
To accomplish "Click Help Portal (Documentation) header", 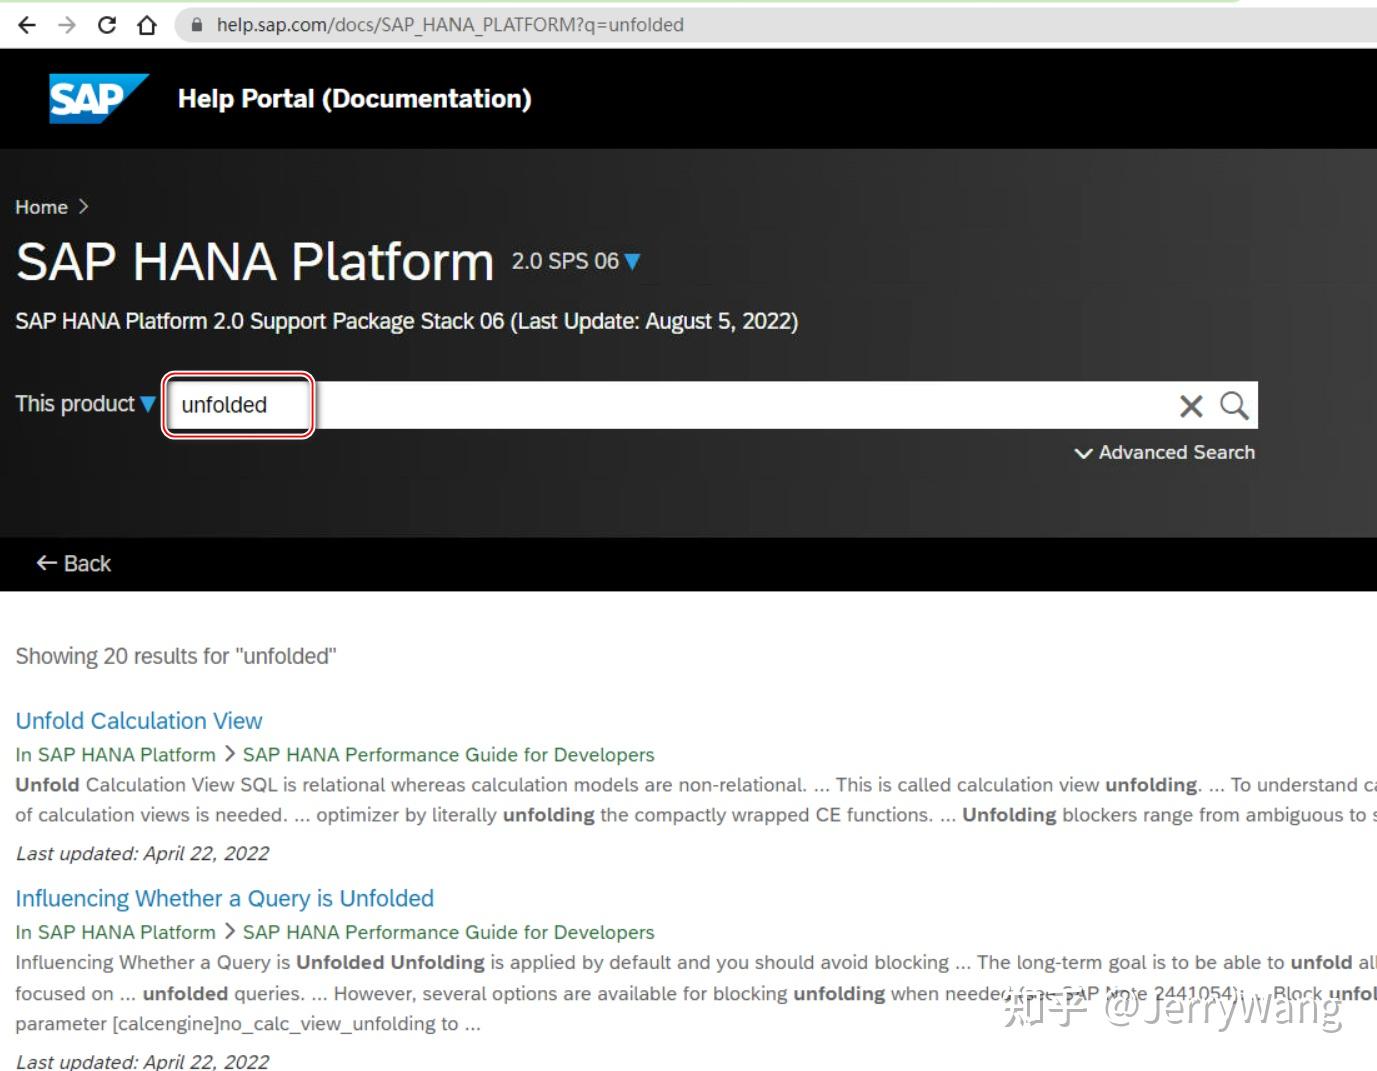I will click(355, 98).
